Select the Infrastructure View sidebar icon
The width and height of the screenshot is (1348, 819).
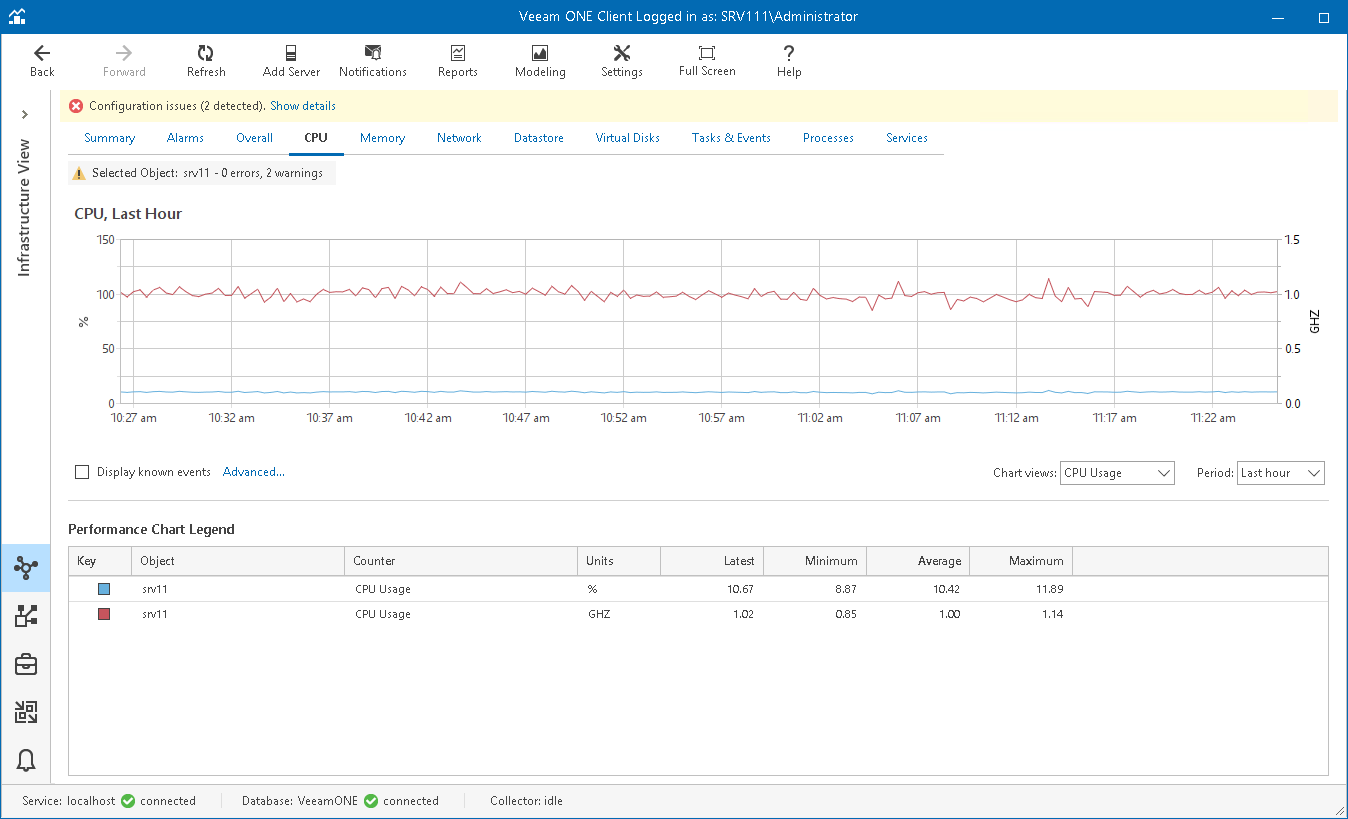pos(26,568)
